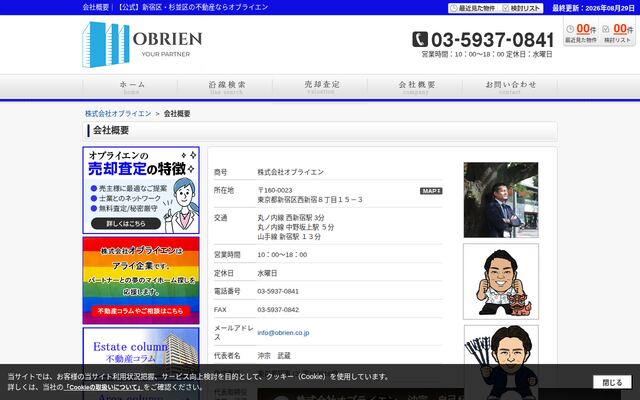The image size is (640, 400).
Task: Click 最終更新 date in top bar
Action: point(593,8)
